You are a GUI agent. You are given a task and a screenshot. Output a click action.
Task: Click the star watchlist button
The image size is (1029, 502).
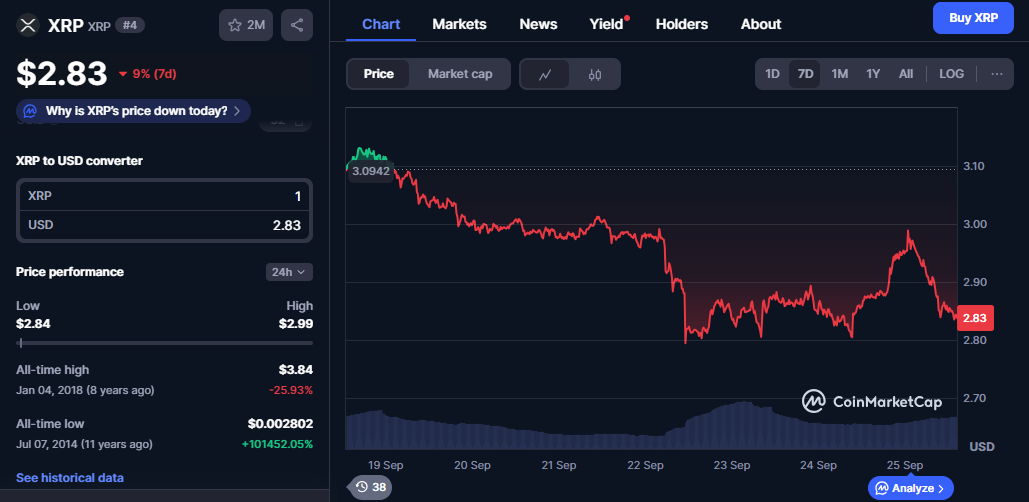tap(245, 24)
